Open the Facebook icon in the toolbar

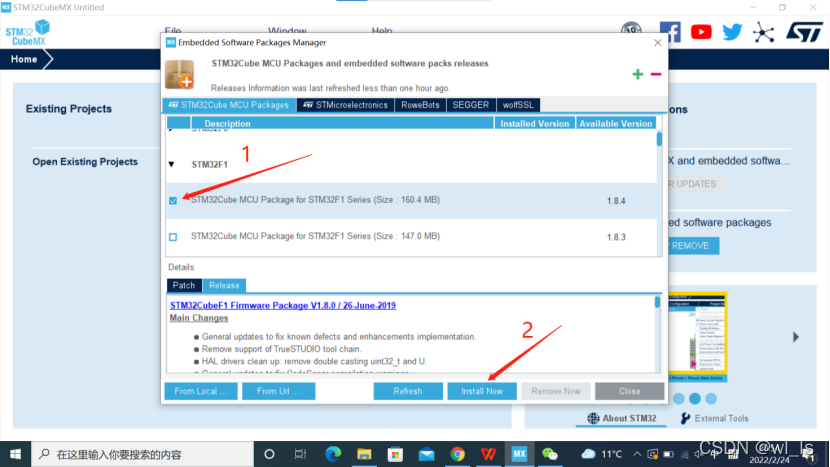[x=670, y=32]
